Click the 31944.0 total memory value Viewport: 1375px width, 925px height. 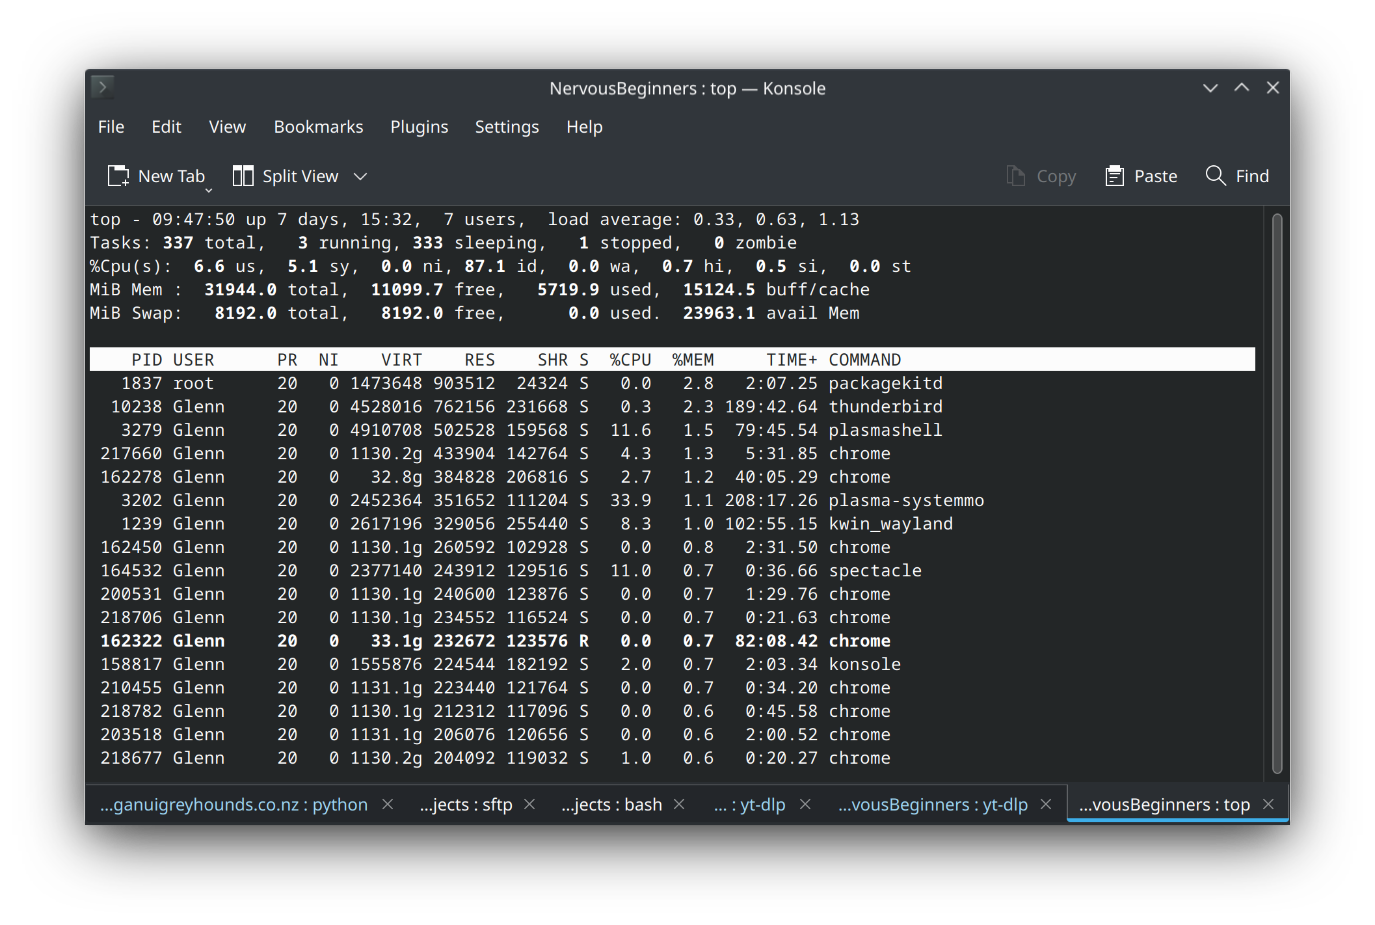240,290
